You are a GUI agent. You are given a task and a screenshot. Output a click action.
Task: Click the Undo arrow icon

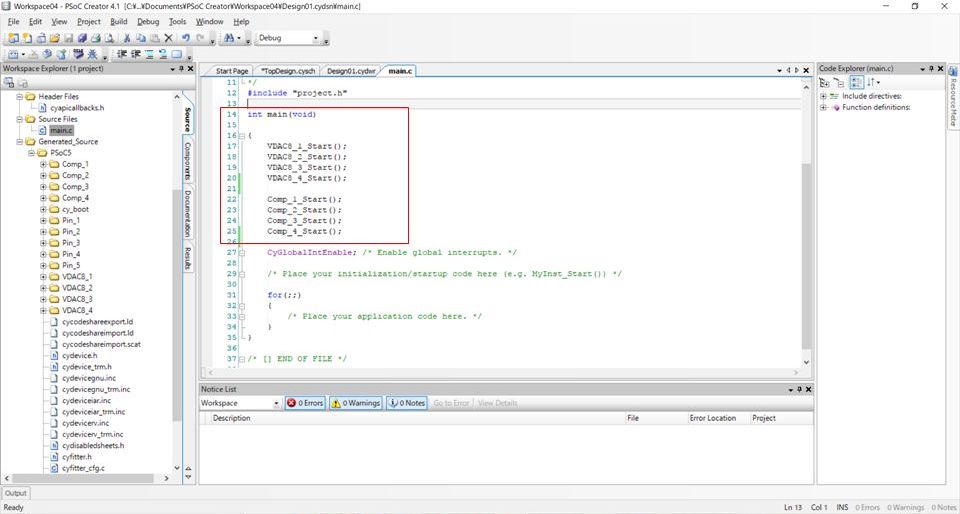click(x=186, y=38)
